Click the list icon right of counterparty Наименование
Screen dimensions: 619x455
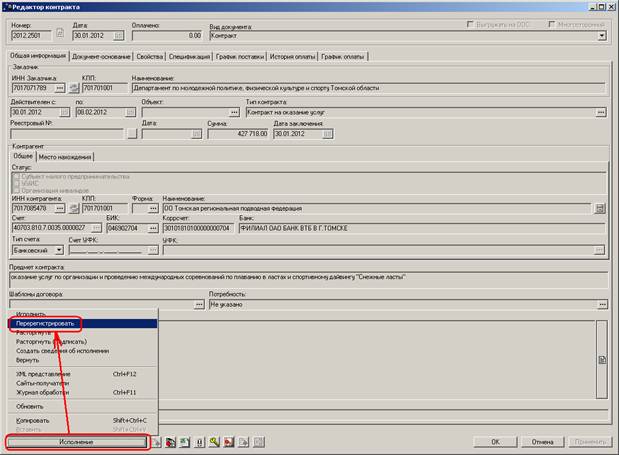[x=600, y=209]
